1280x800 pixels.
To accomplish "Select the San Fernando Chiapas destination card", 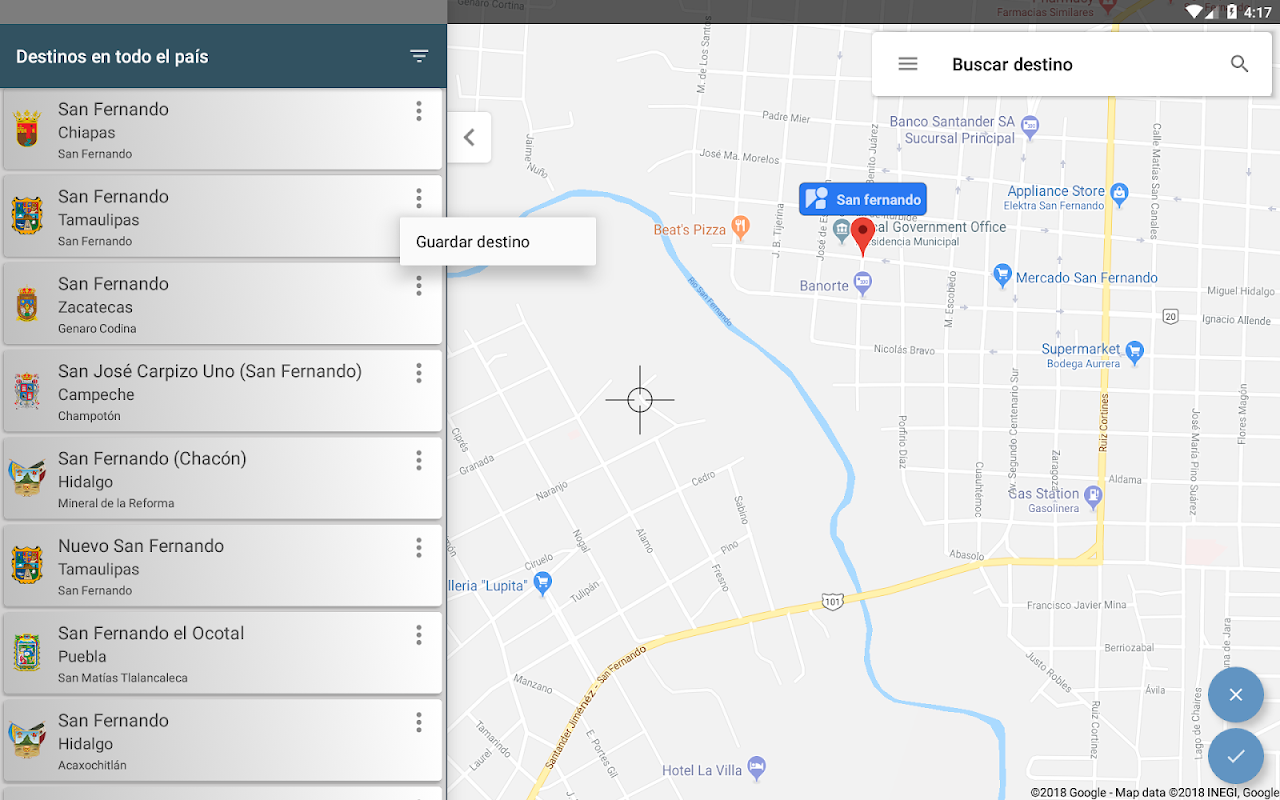I will pos(222,130).
